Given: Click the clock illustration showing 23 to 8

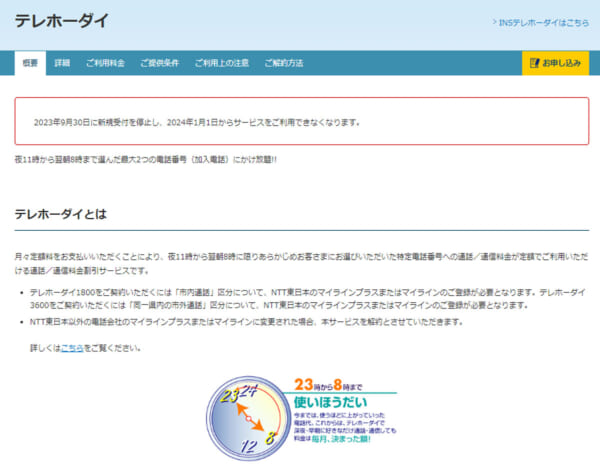Looking at the screenshot, I should pos(249,418).
